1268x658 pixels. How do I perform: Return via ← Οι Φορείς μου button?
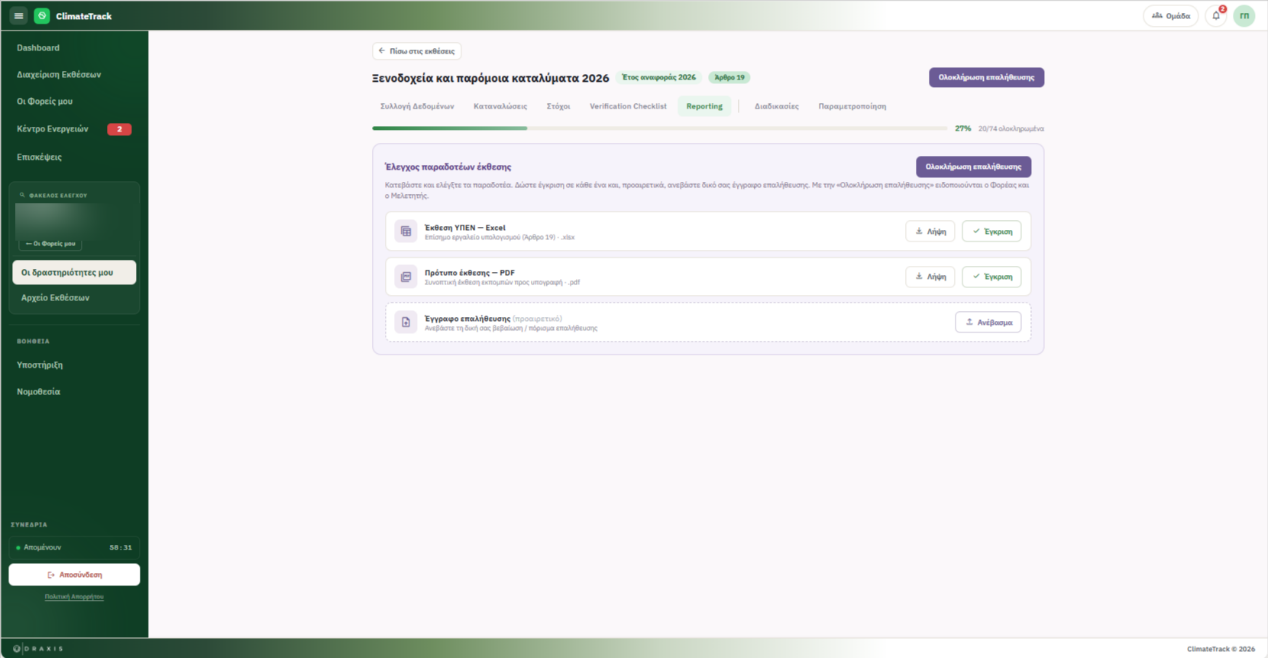[51, 244]
